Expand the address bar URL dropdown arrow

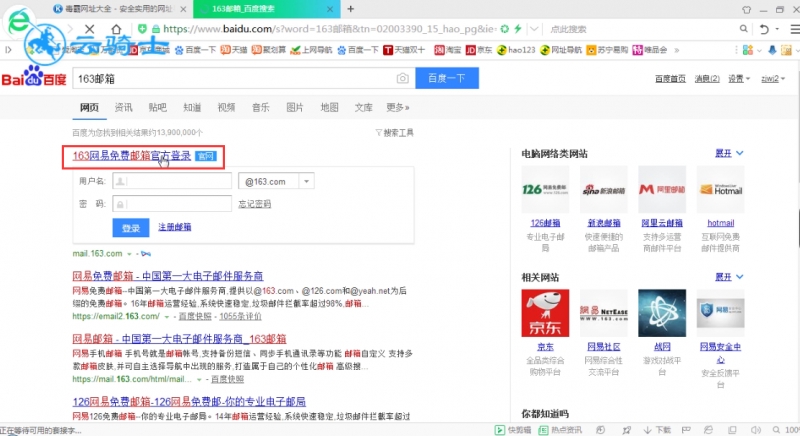click(534, 29)
